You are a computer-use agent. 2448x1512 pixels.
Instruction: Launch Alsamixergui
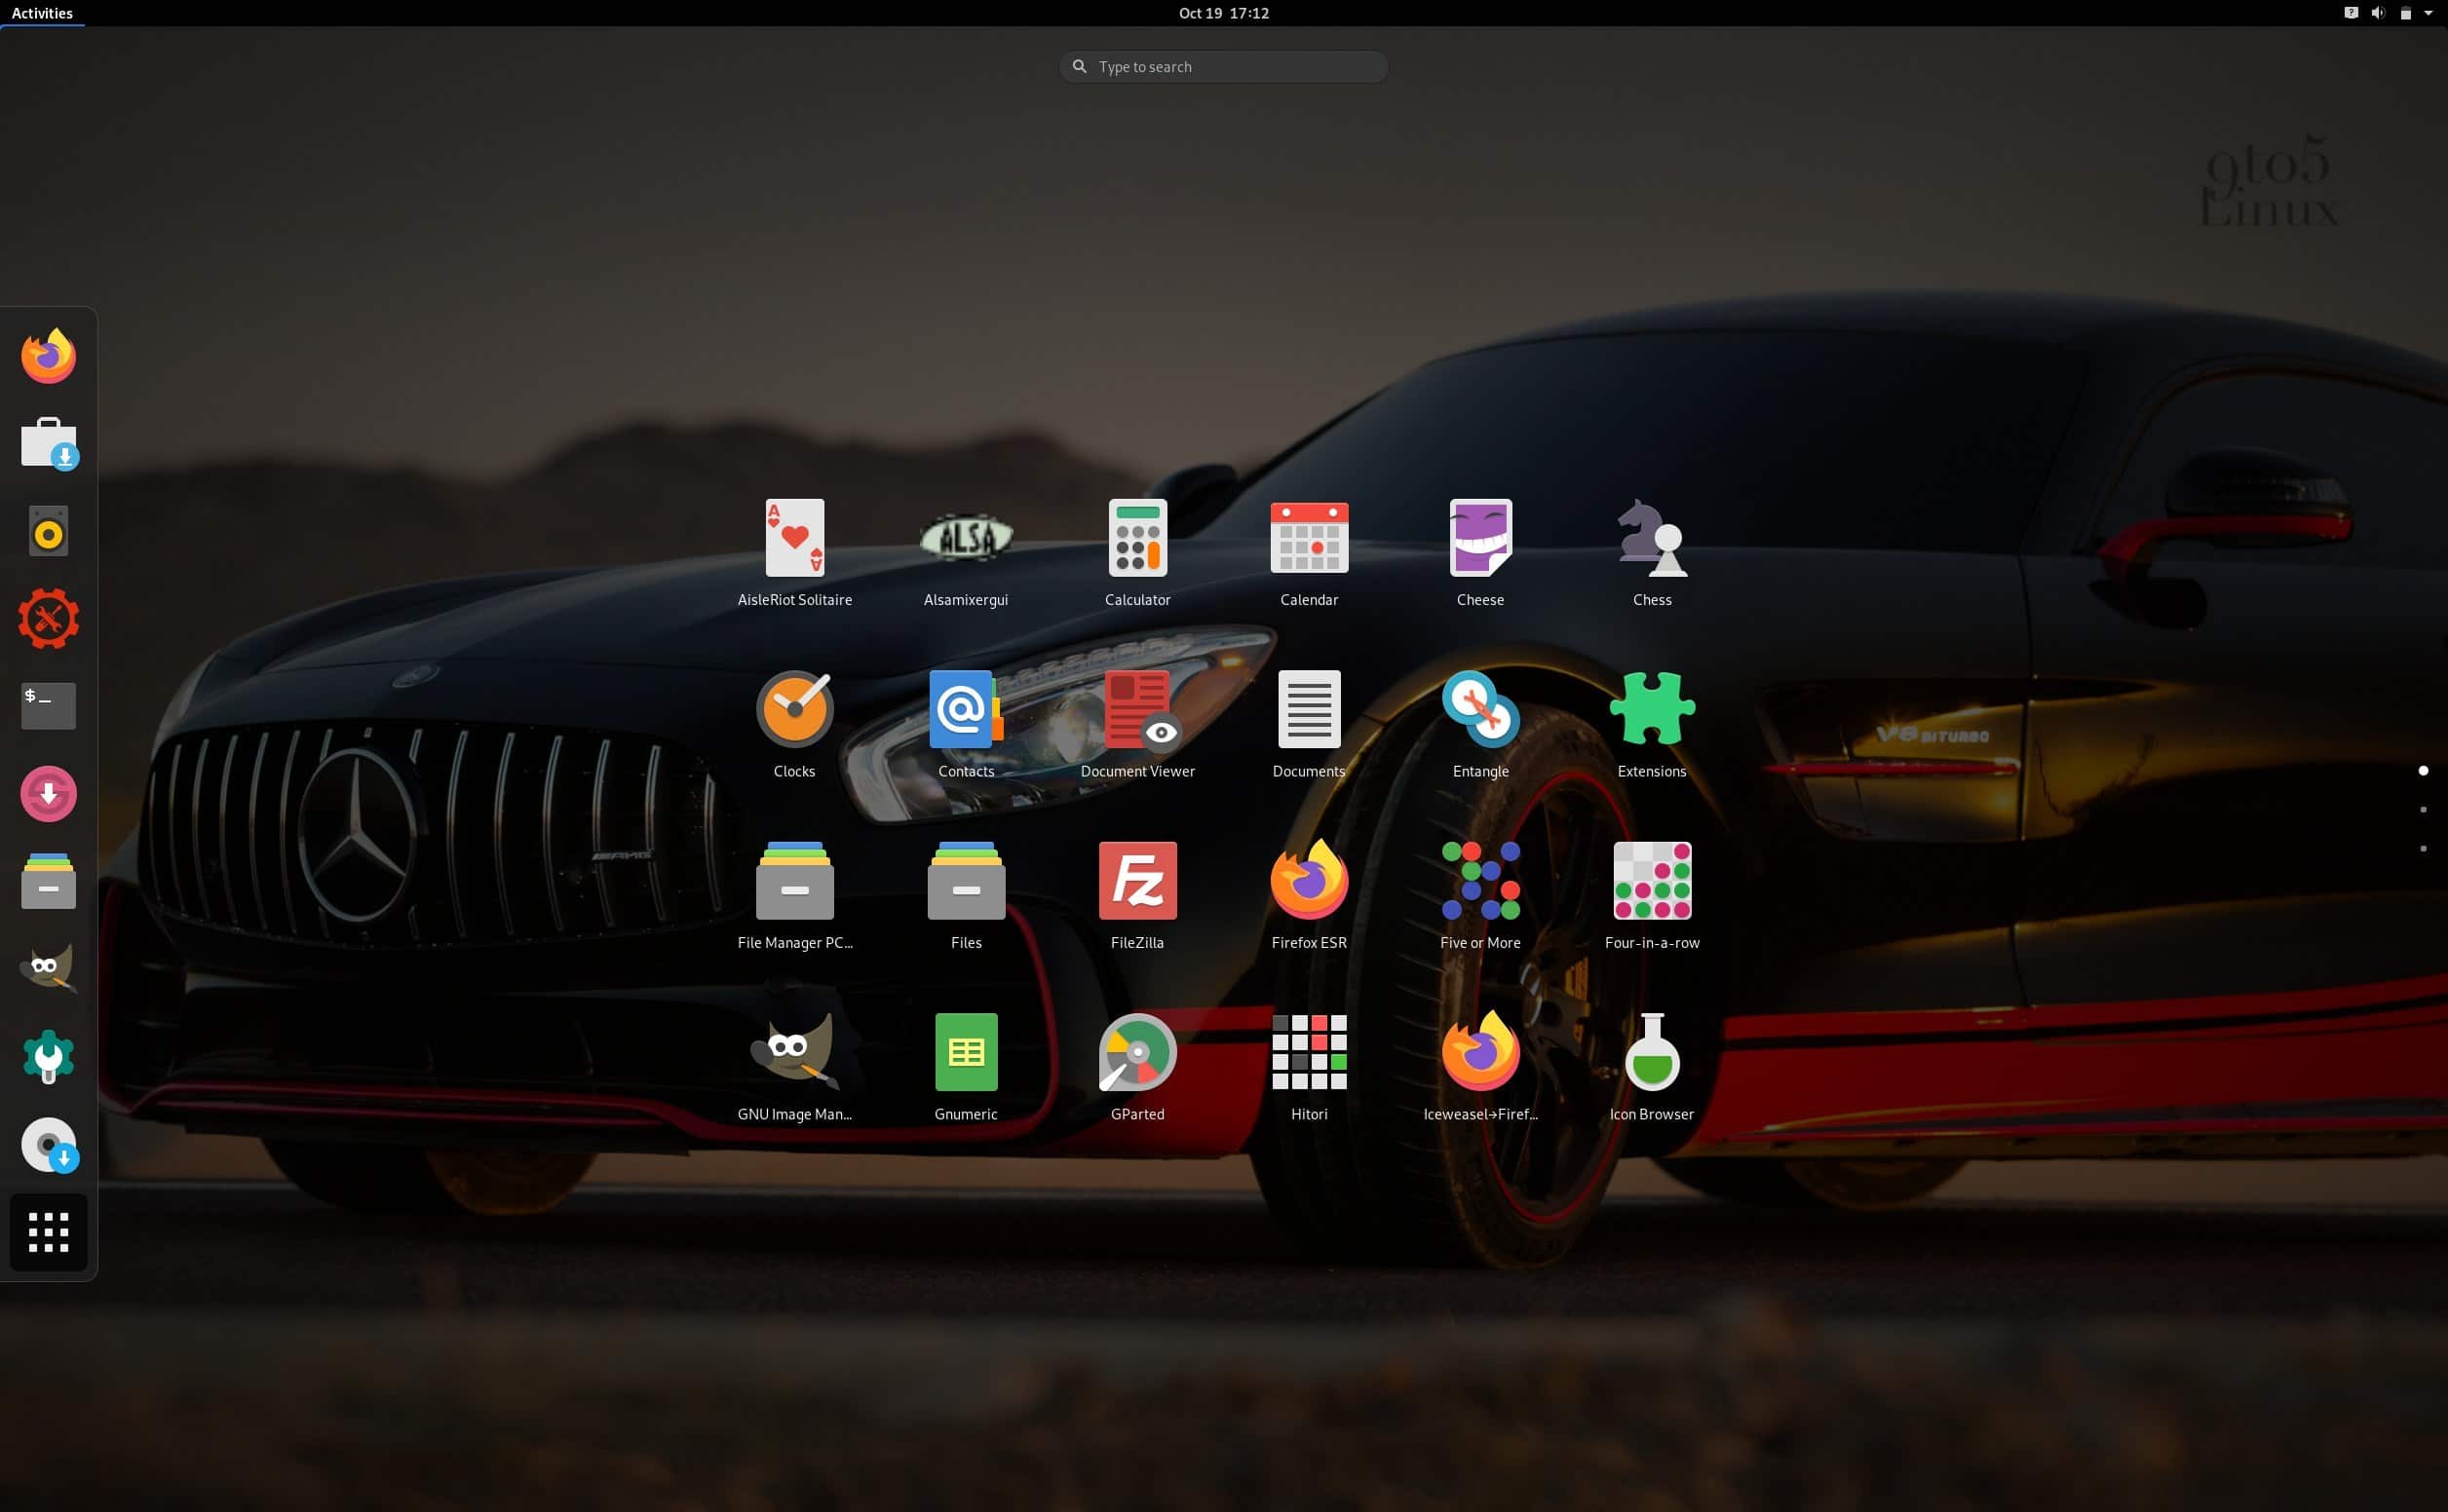(966, 553)
